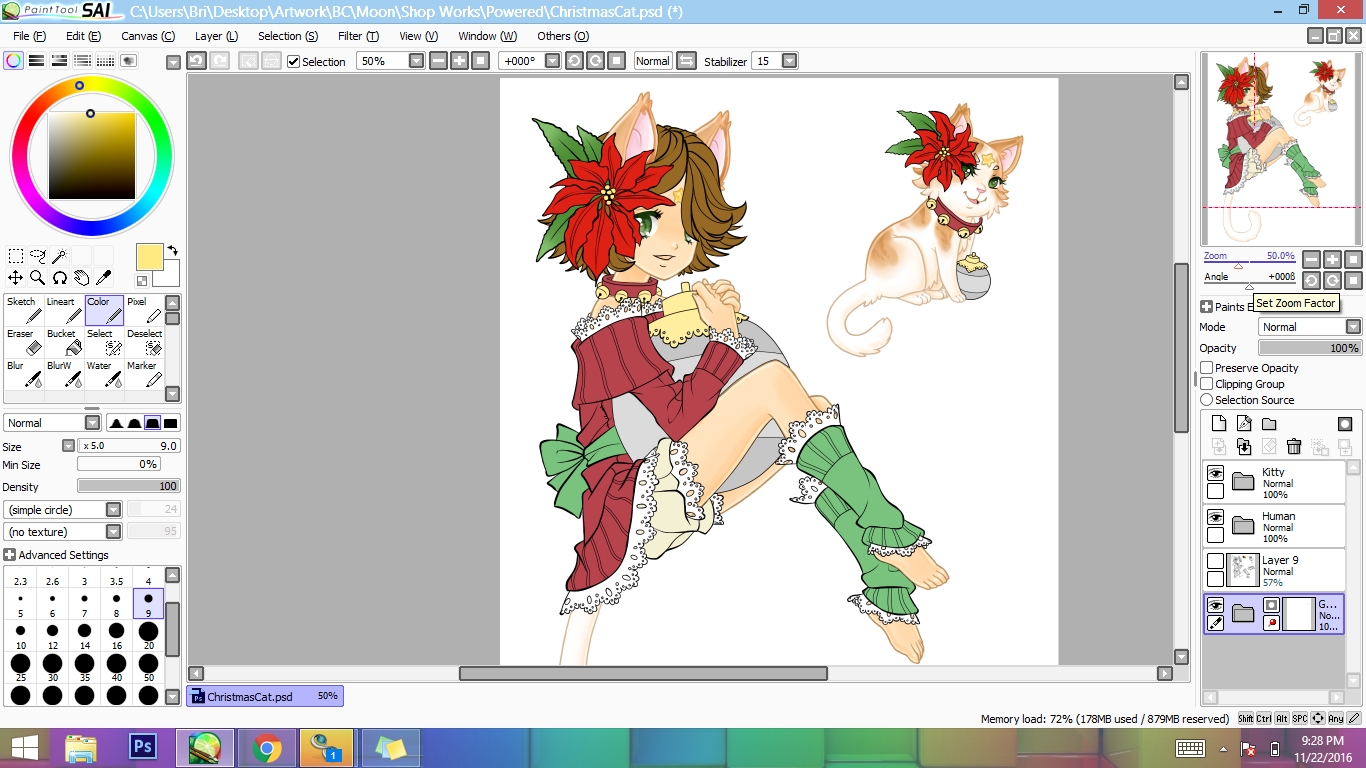Swap foreground and background colors

coord(172,250)
